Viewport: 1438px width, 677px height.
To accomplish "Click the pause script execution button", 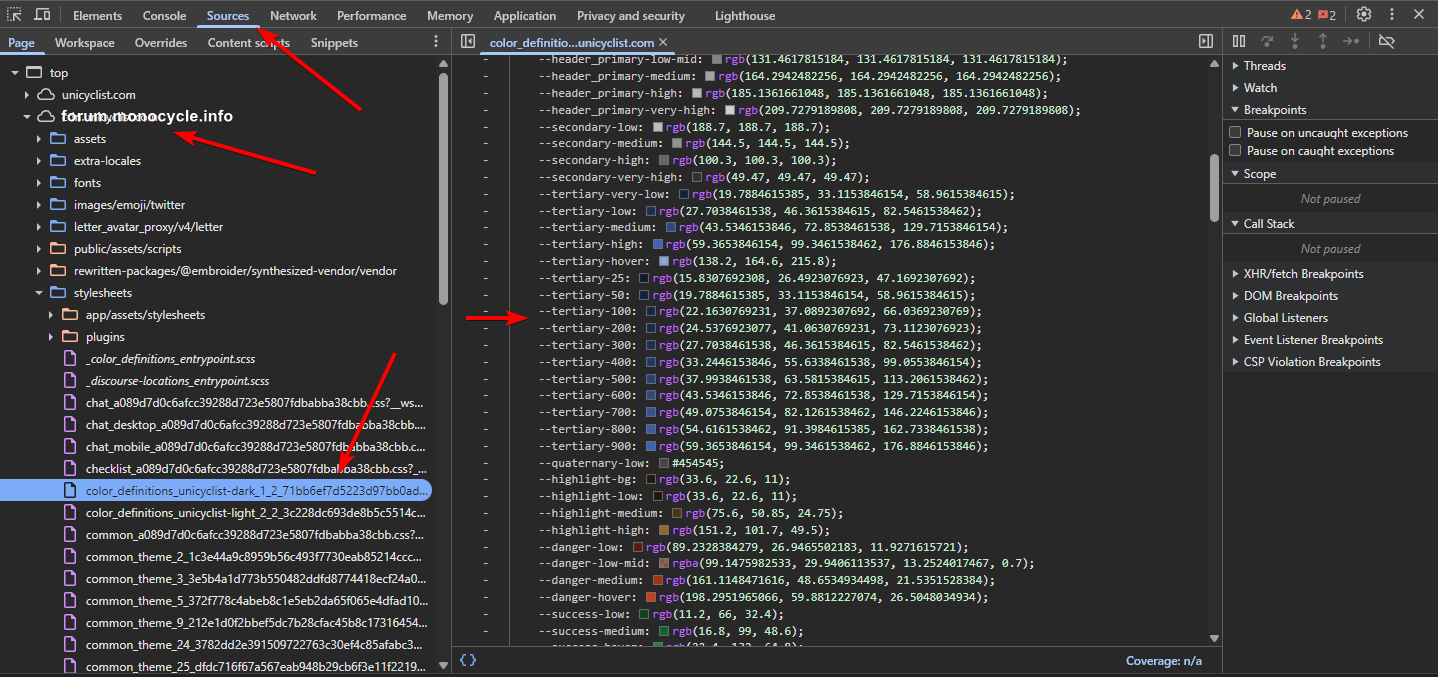I will coord(1239,41).
